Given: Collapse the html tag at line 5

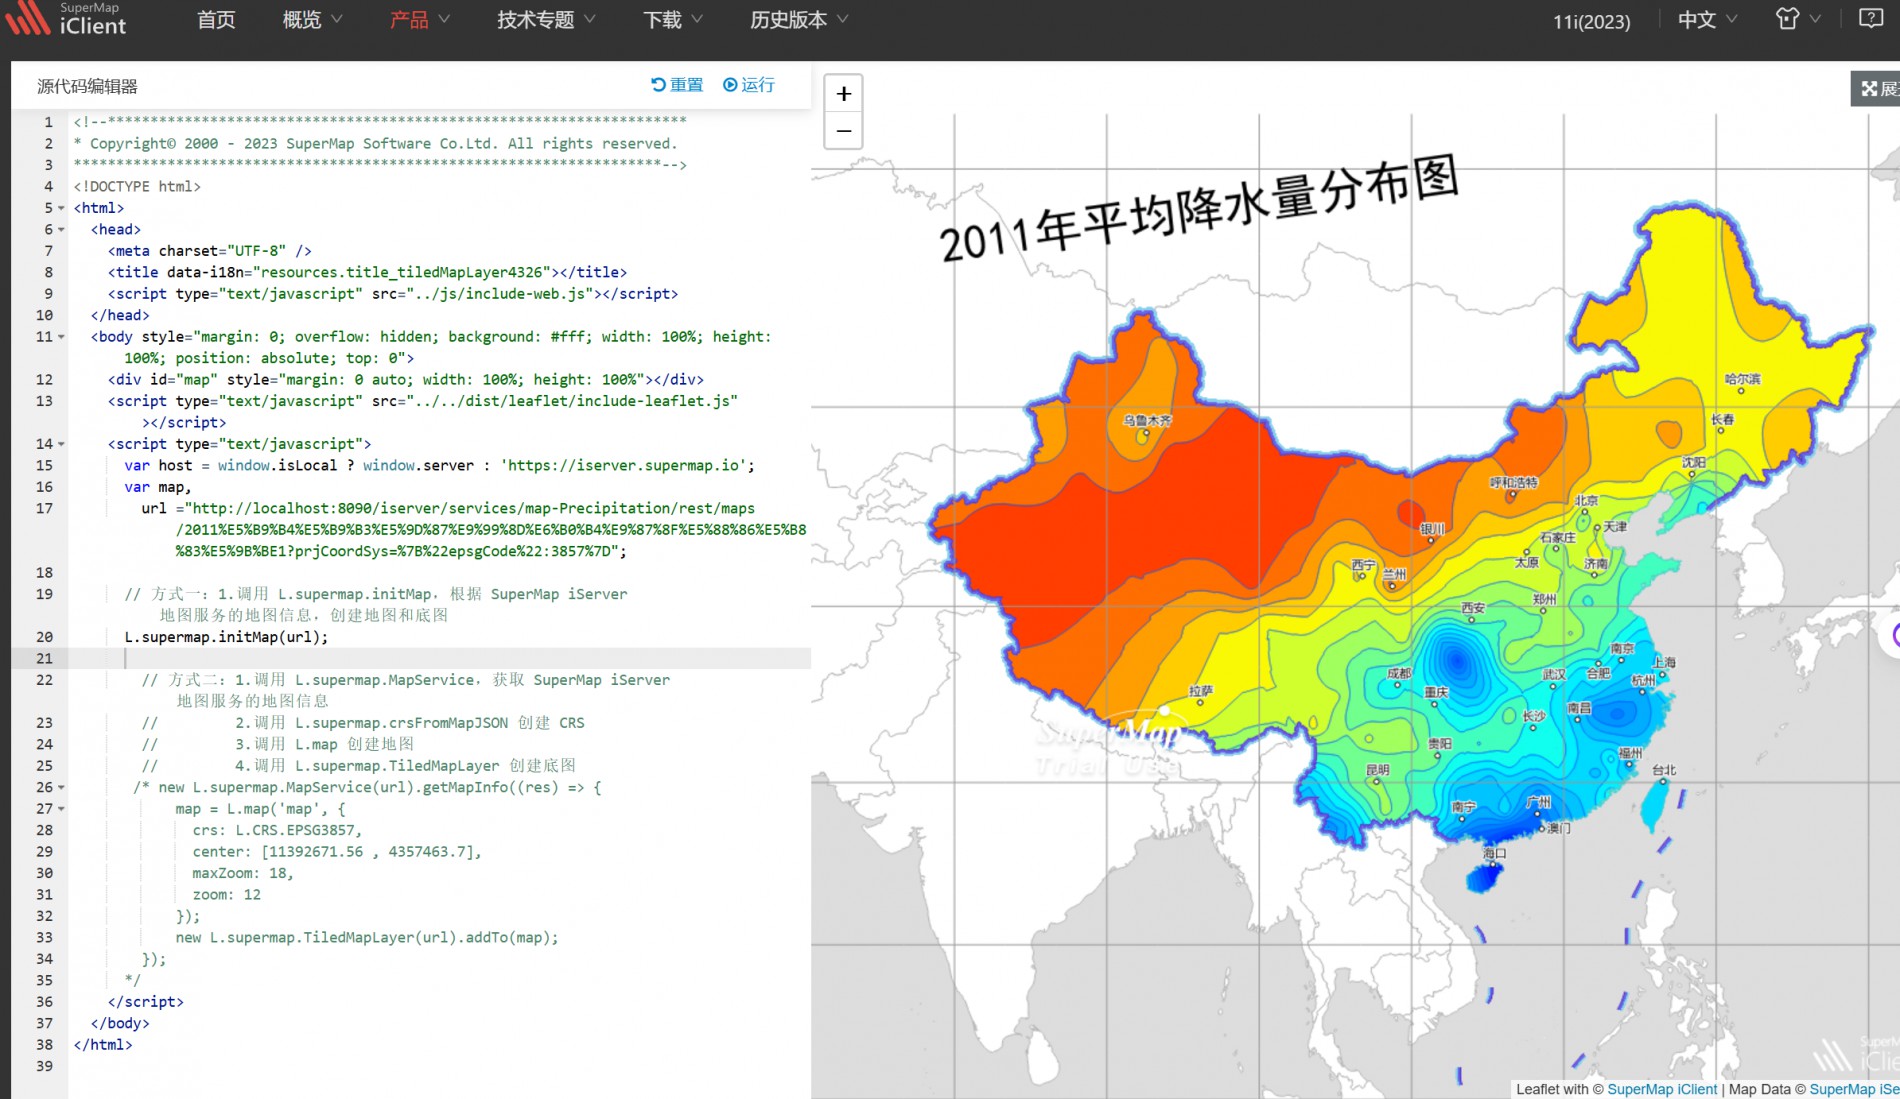Looking at the screenshot, I should pyautogui.click(x=61, y=208).
